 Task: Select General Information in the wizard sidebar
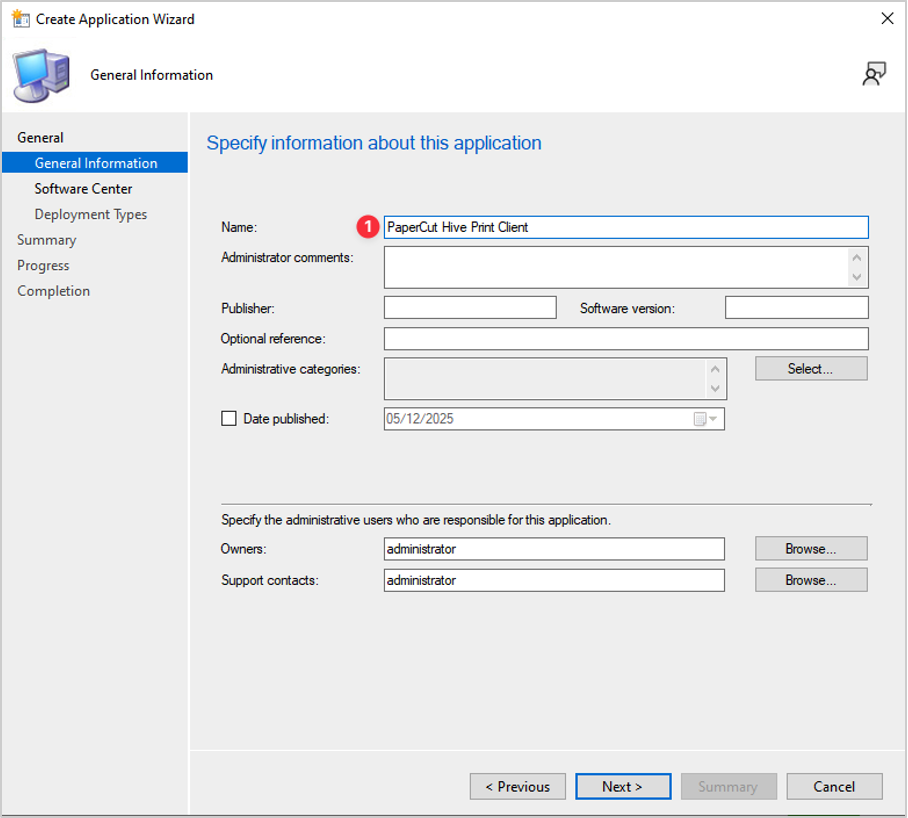[x=95, y=163]
